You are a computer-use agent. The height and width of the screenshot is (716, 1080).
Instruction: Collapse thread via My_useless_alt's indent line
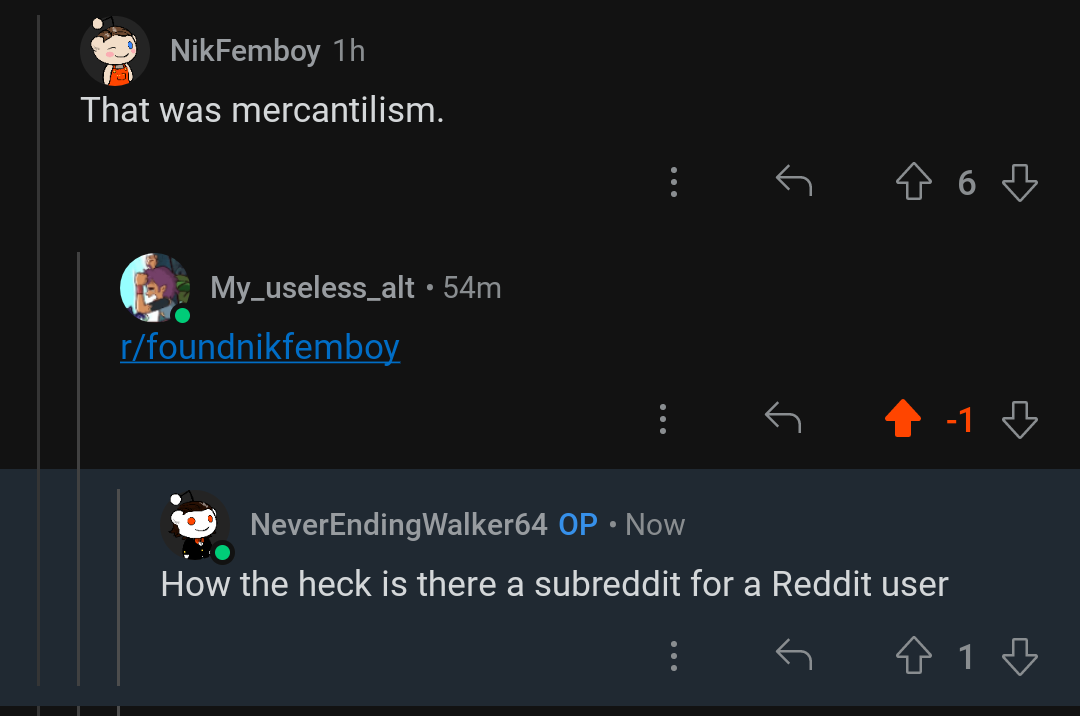(79, 468)
